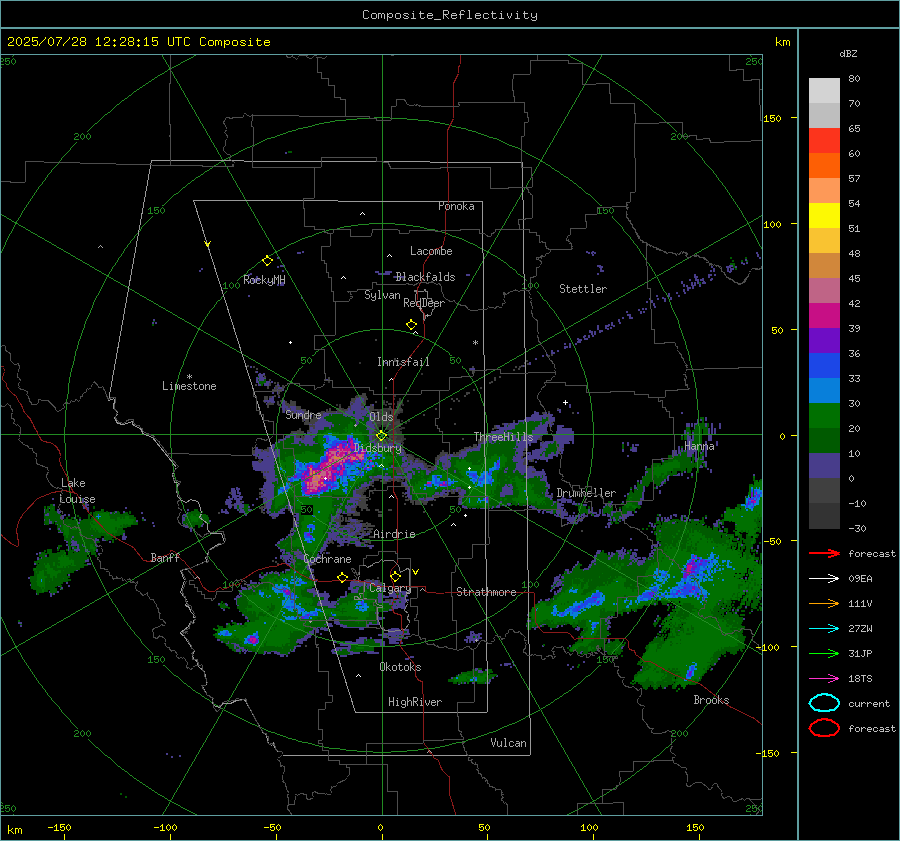Click the Cochrane city label
The height and width of the screenshot is (841, 900).
click(327, 559)
